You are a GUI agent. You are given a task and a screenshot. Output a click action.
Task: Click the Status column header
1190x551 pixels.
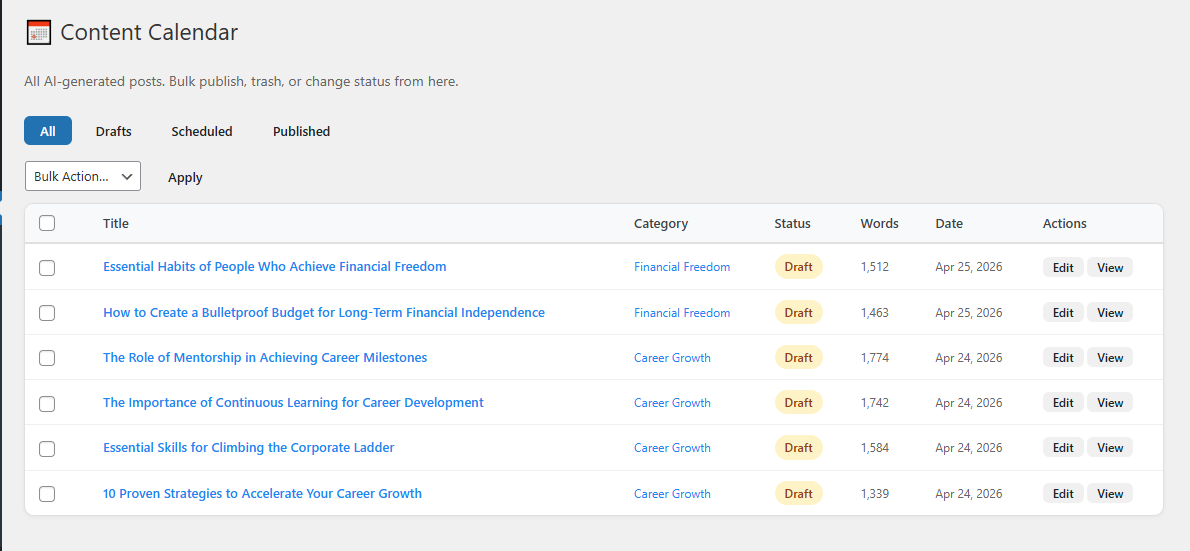792,223
